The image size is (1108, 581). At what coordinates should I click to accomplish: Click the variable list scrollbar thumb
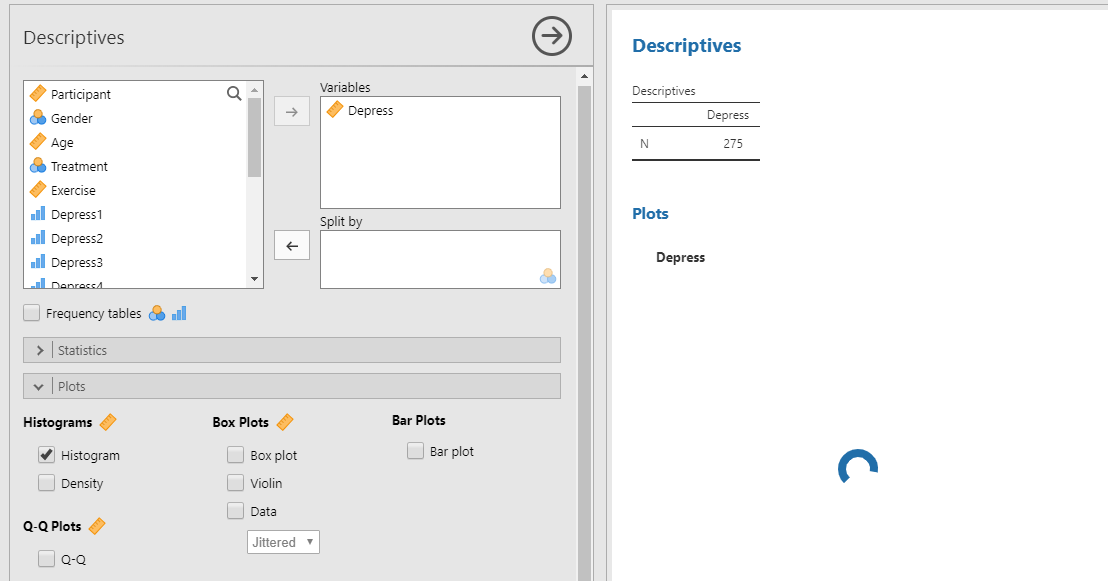(x=255, y=137)
